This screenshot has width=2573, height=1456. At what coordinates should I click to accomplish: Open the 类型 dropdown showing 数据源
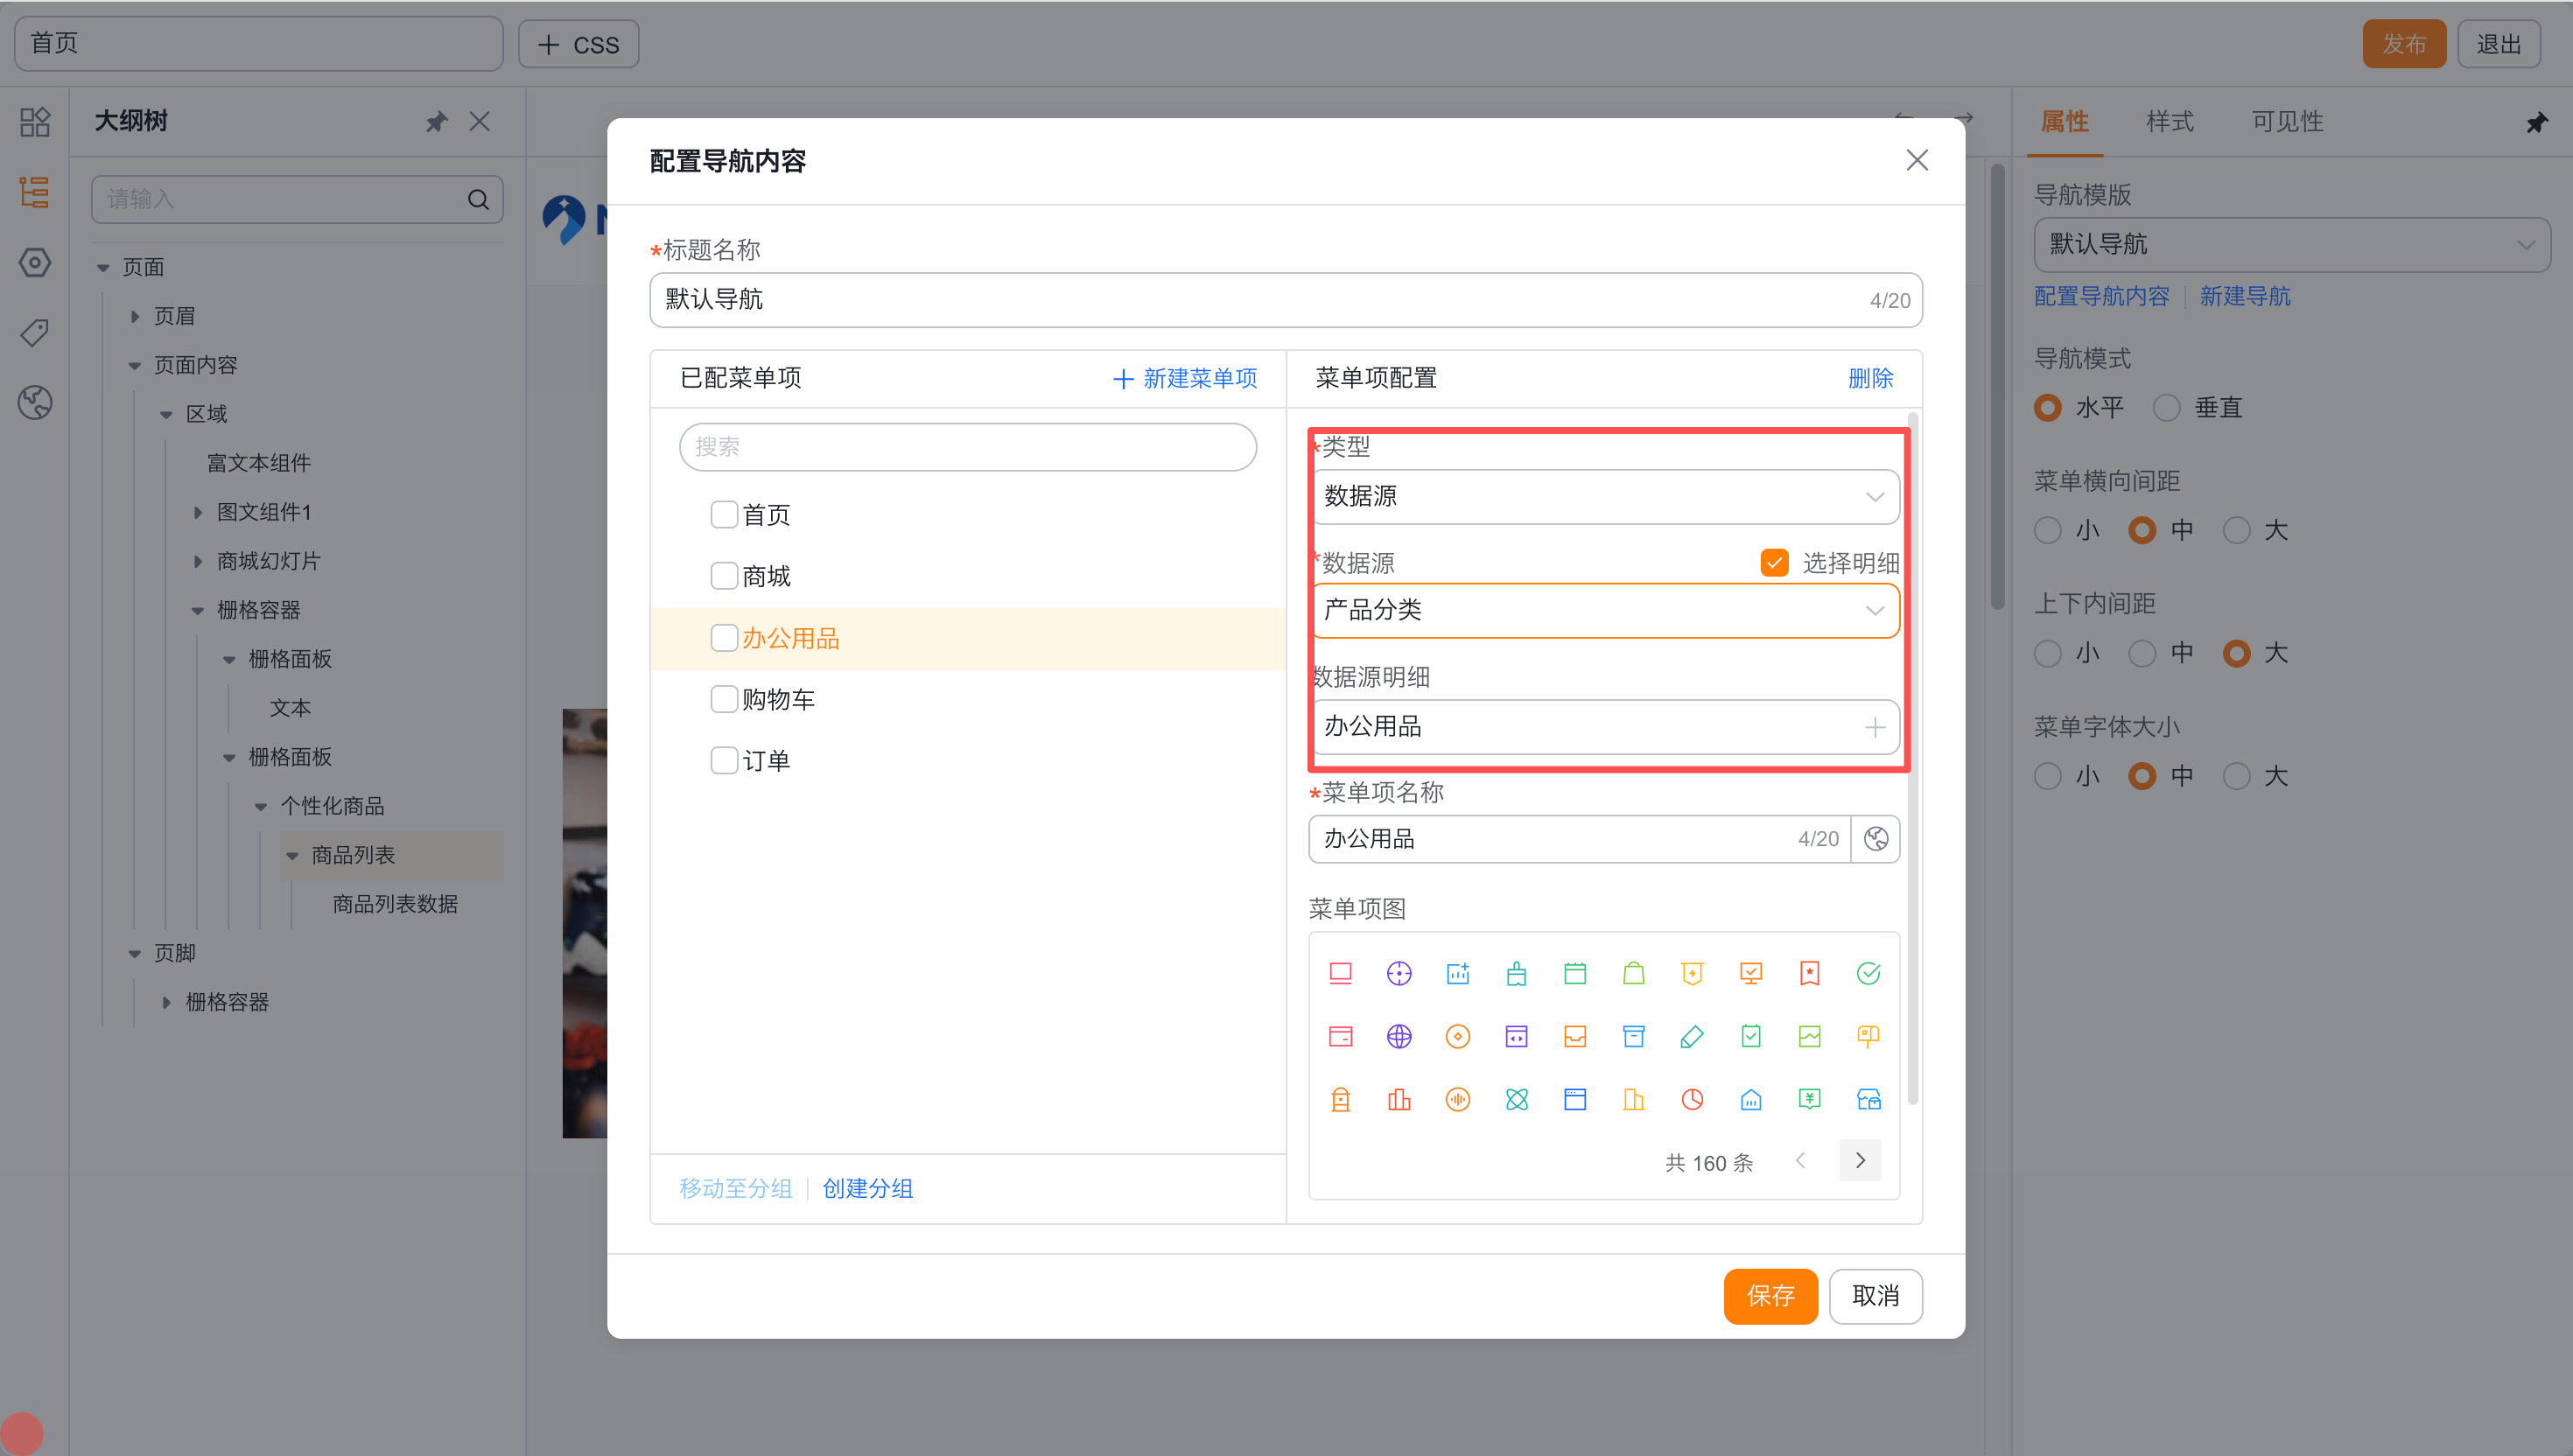point(1603,496)
